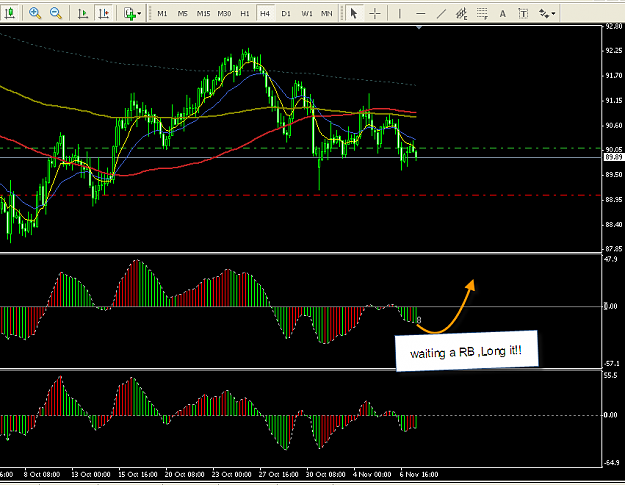Click price scale value 91.15

[613, 101]
